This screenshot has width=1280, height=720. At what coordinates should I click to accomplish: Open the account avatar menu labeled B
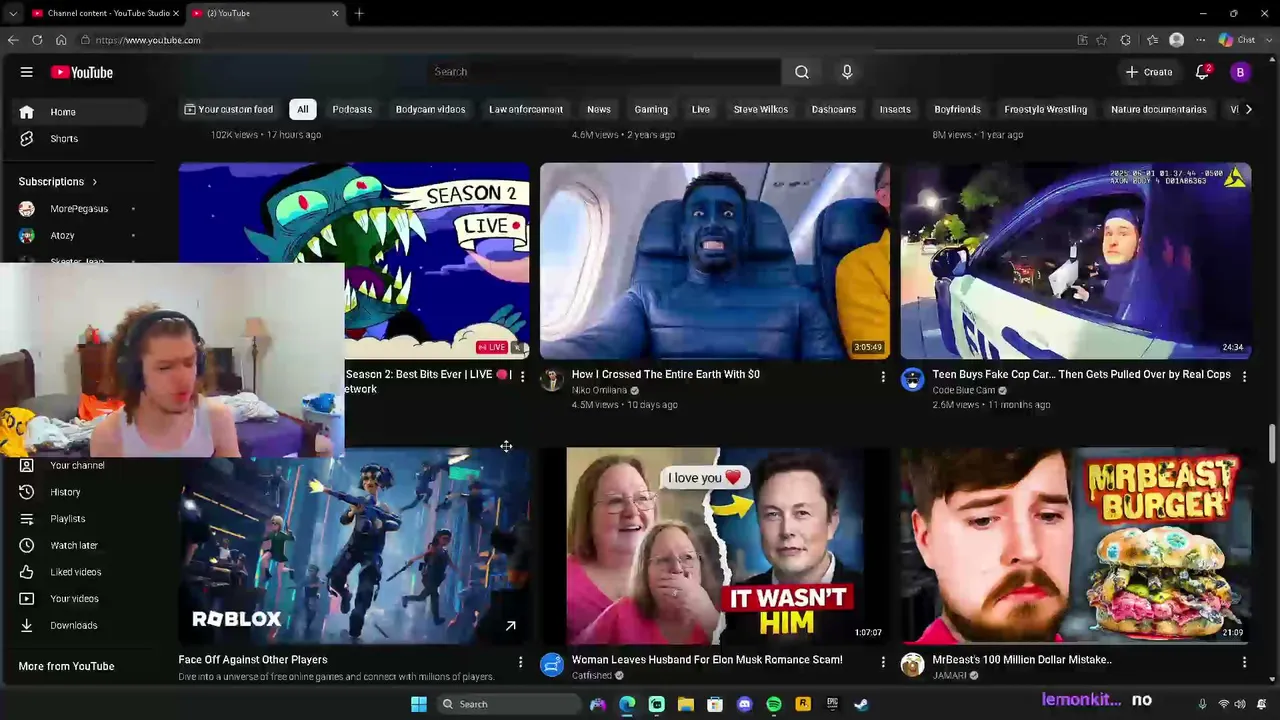tap(1240, 72)
